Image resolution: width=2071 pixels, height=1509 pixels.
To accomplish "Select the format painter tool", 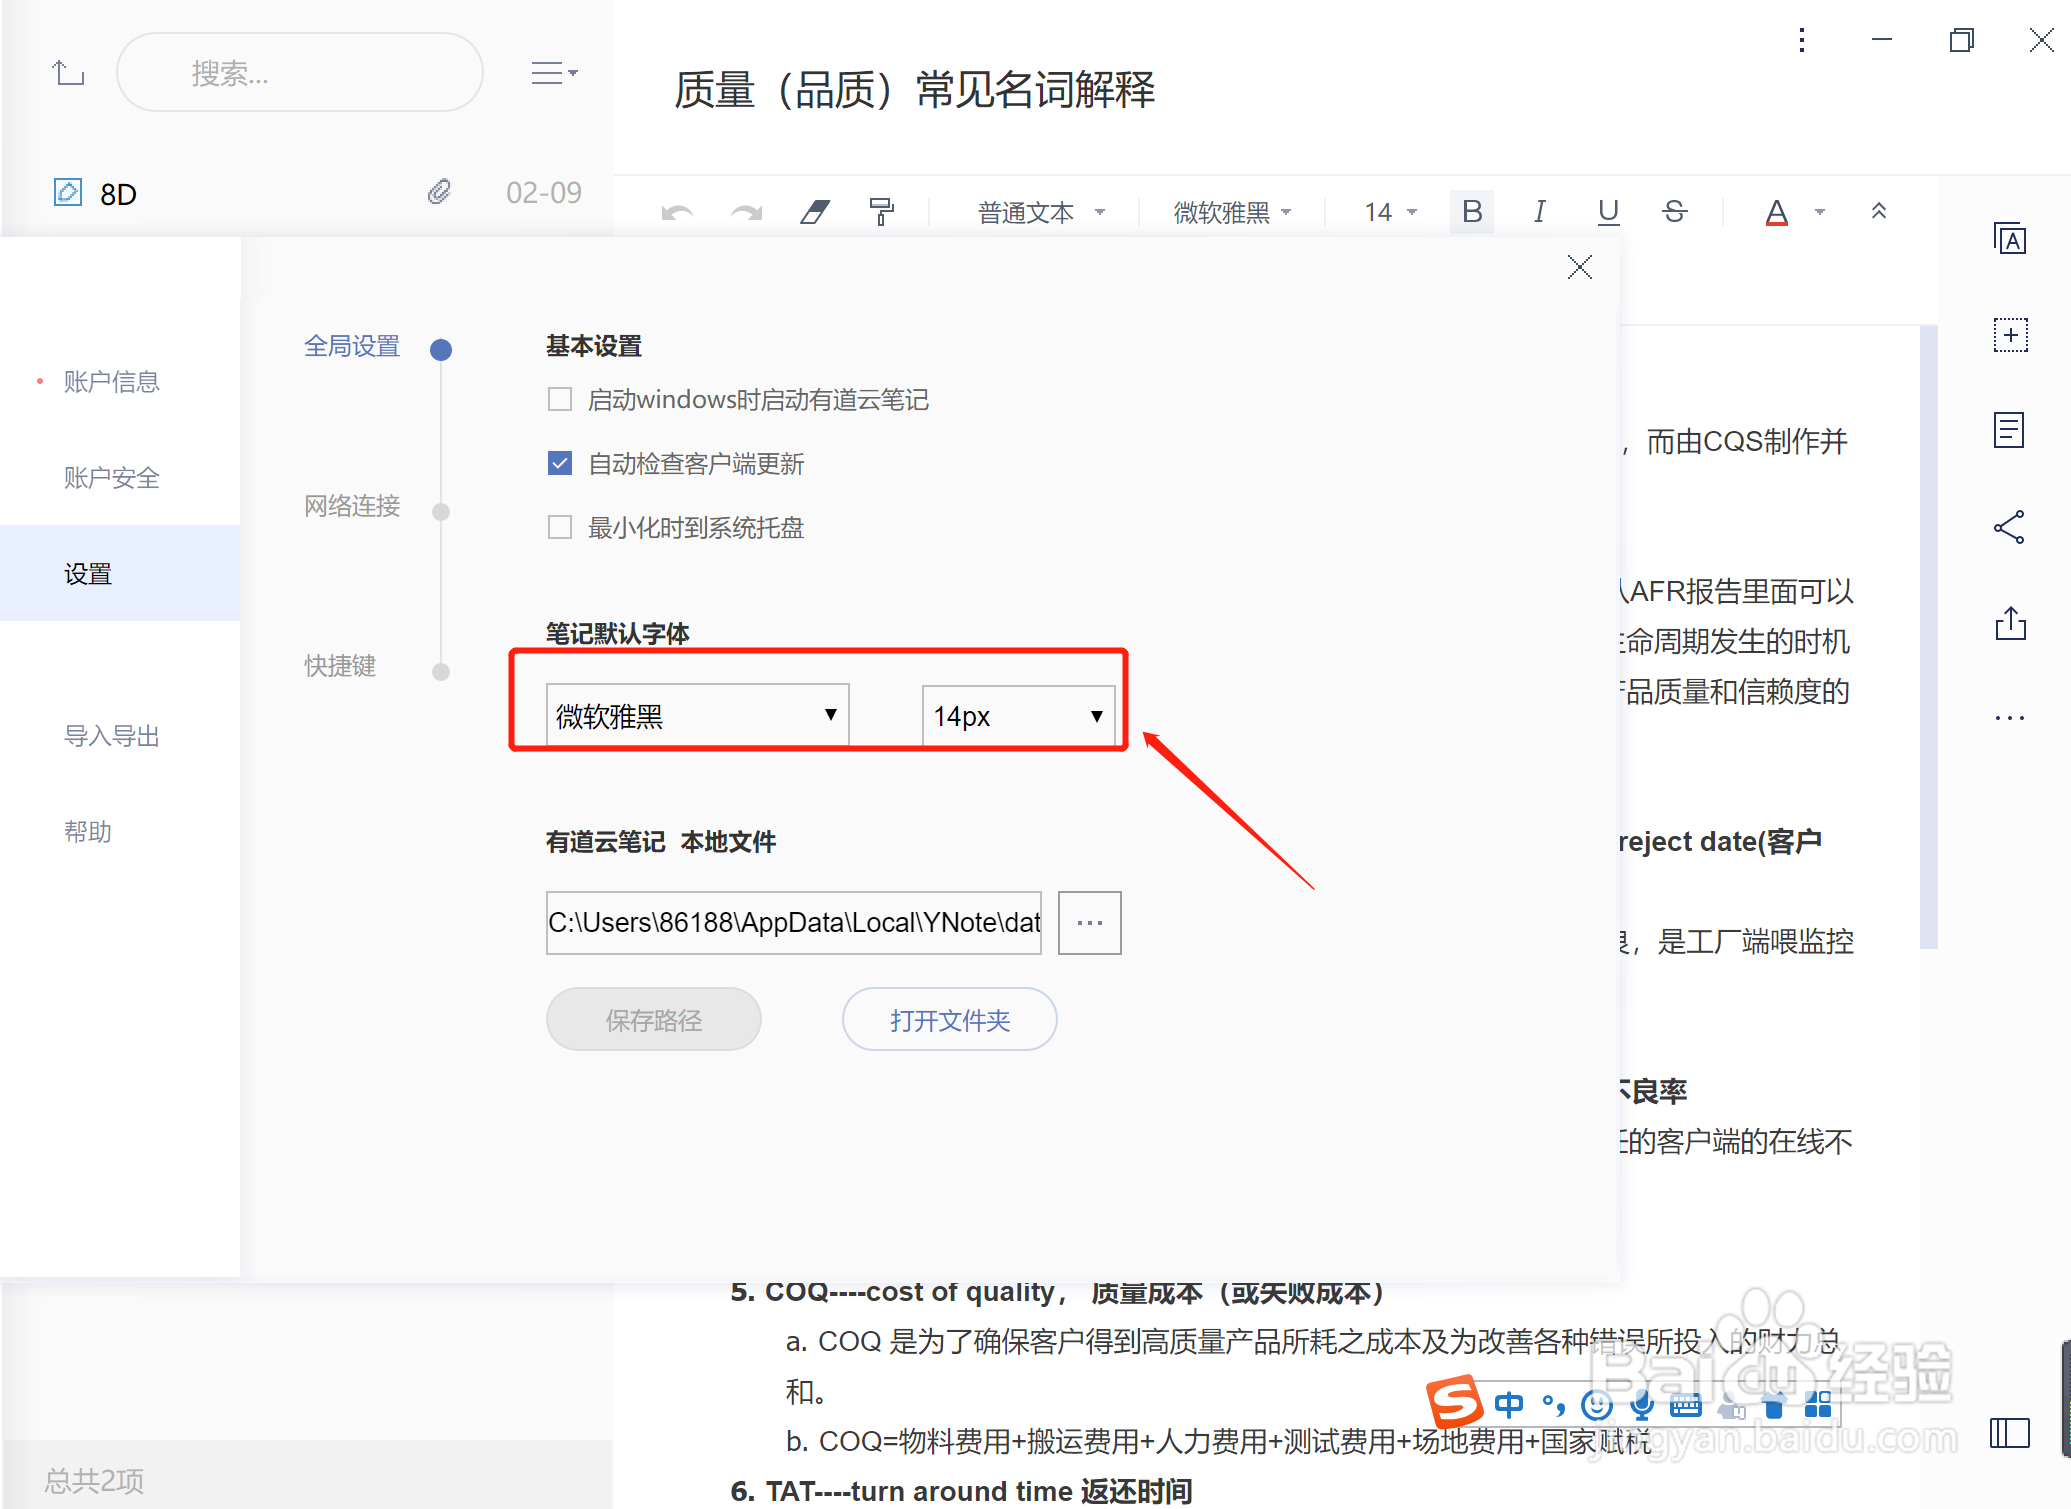I will 881,212.
